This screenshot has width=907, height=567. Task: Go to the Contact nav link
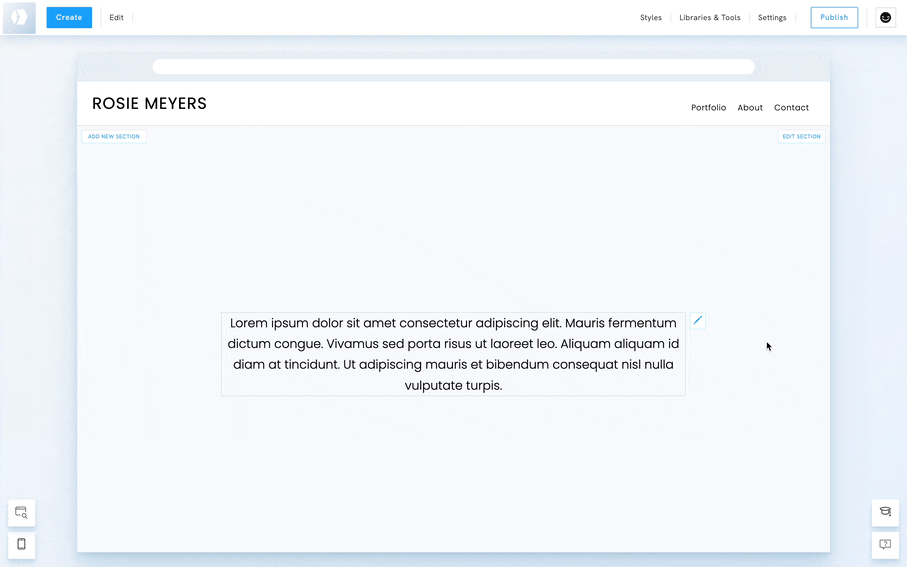click(791, 108)
